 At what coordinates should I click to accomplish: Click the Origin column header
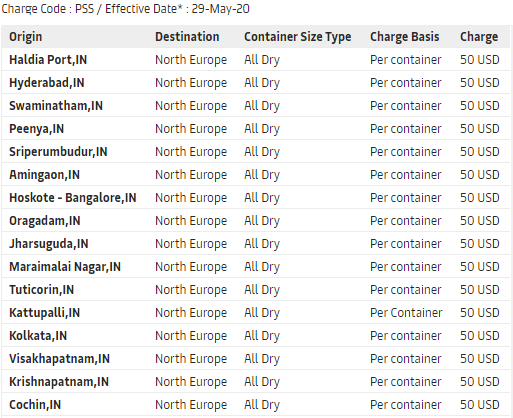pyautogui.click(x=26, y=37)
